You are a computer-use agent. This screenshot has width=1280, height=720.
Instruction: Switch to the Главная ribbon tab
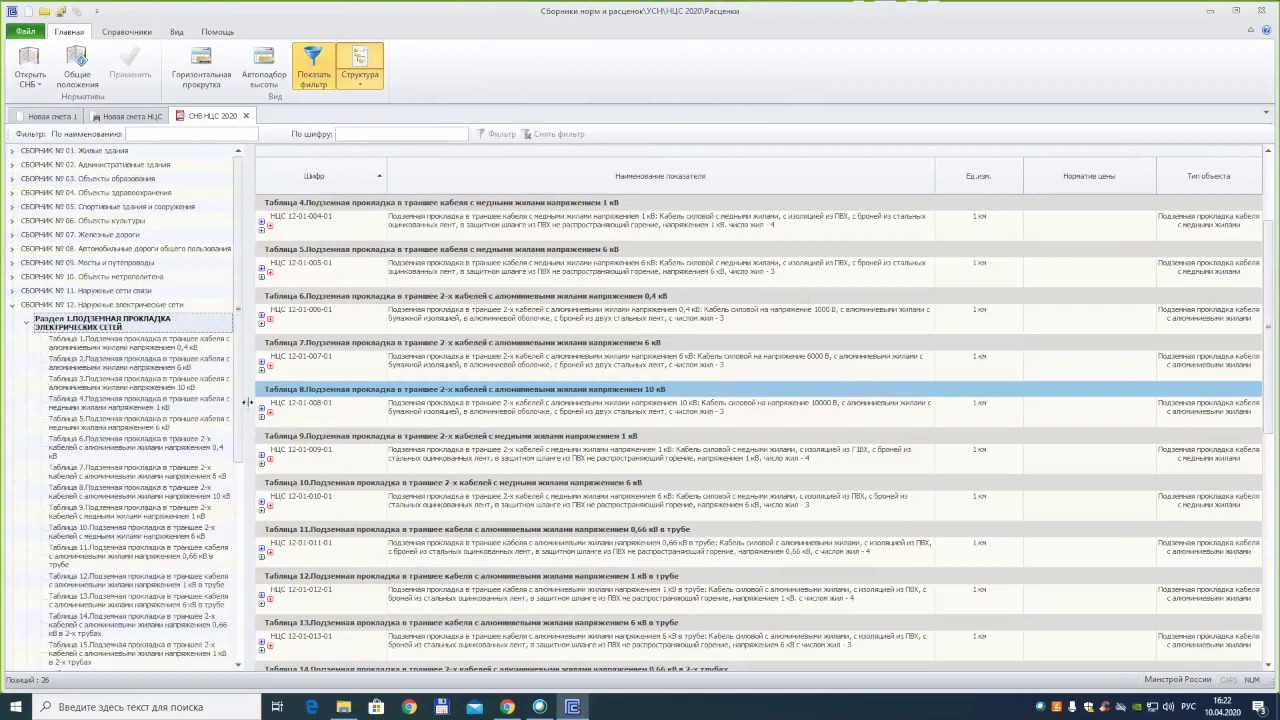click(x=69, y=32)
